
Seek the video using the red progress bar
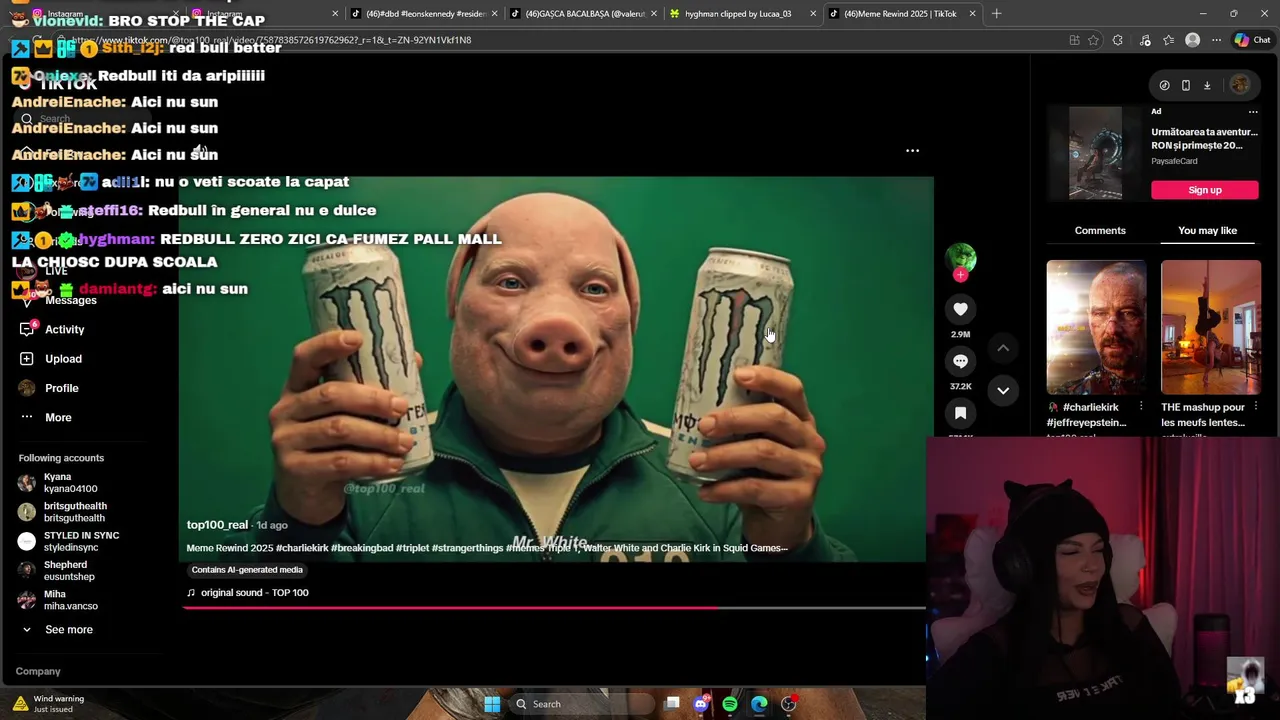pyautogui.click(x=554, y=607)
